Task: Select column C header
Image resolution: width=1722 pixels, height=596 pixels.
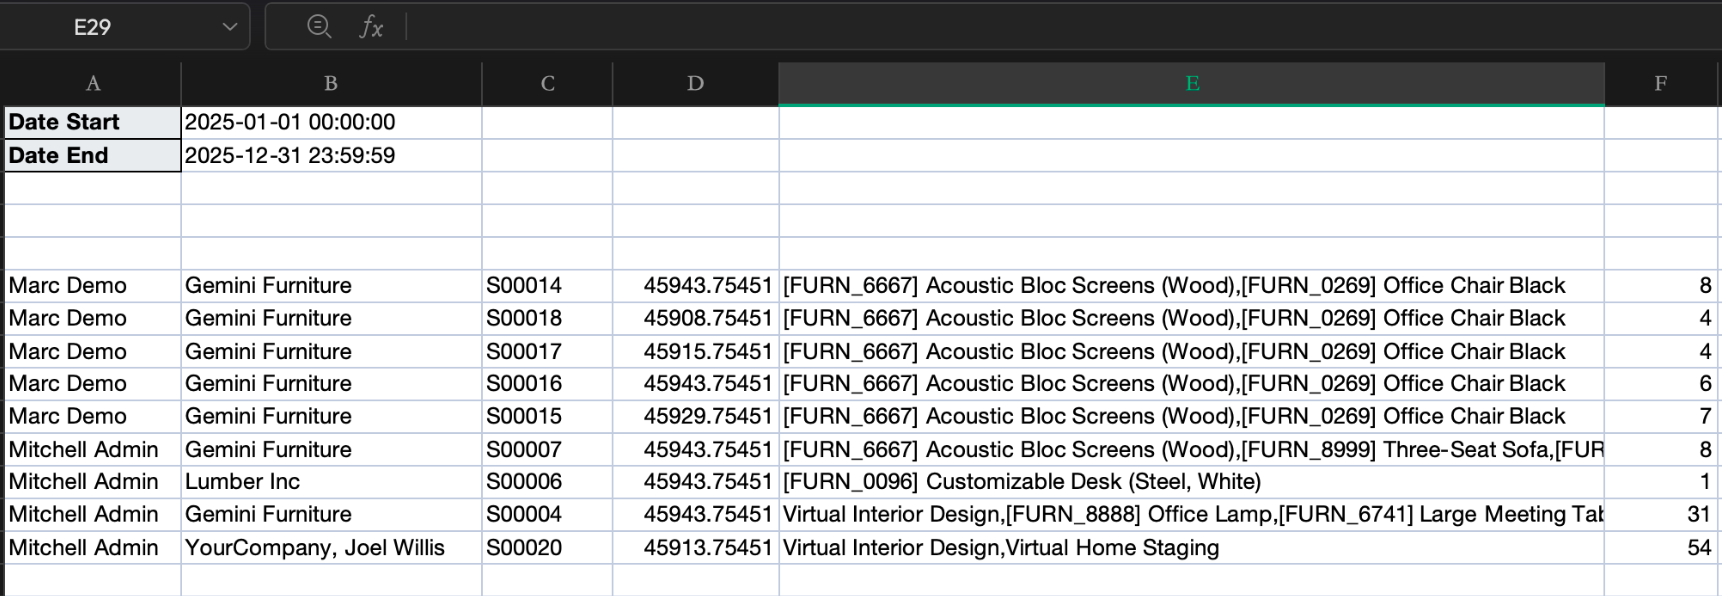Action: tap(547, 84)
